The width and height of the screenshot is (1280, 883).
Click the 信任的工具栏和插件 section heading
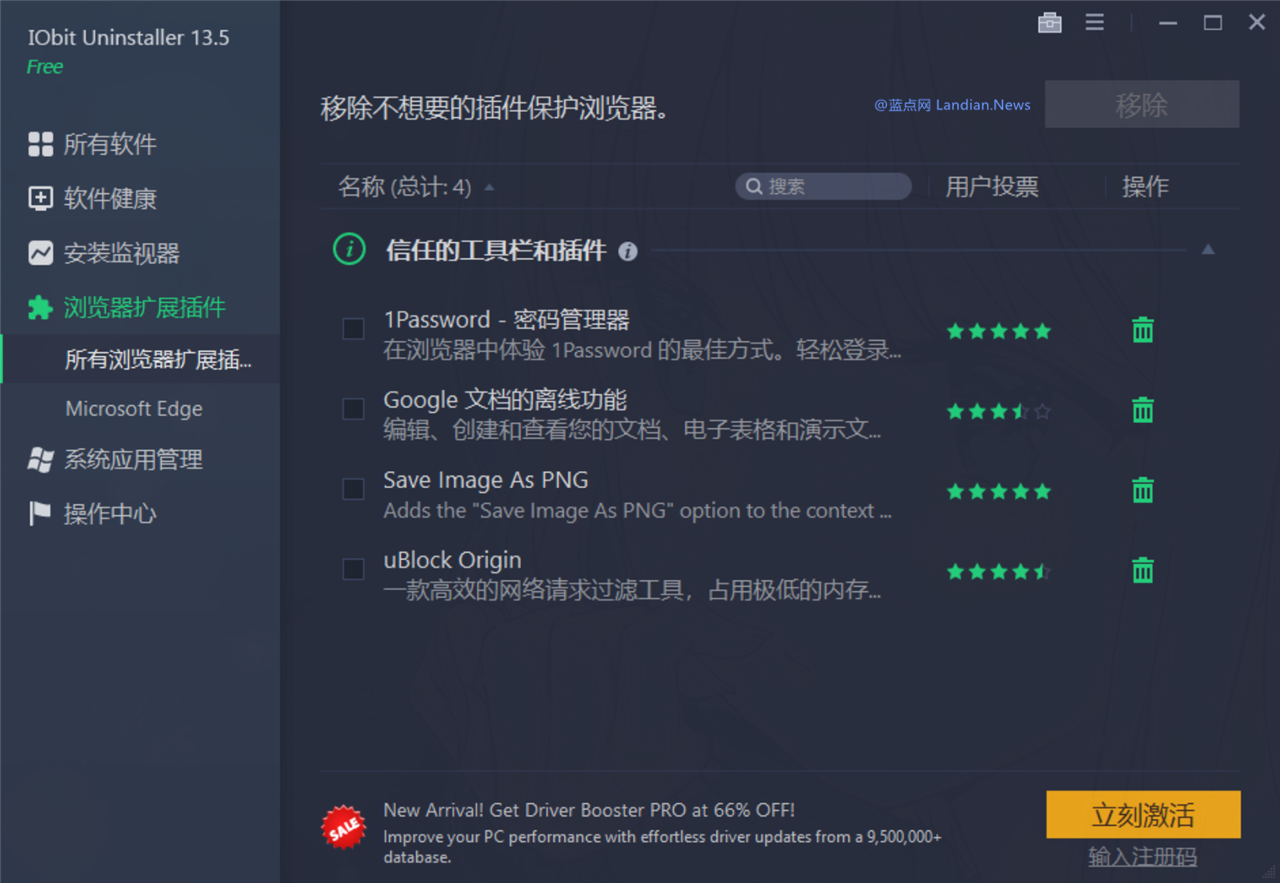click(x=496, y=250)
